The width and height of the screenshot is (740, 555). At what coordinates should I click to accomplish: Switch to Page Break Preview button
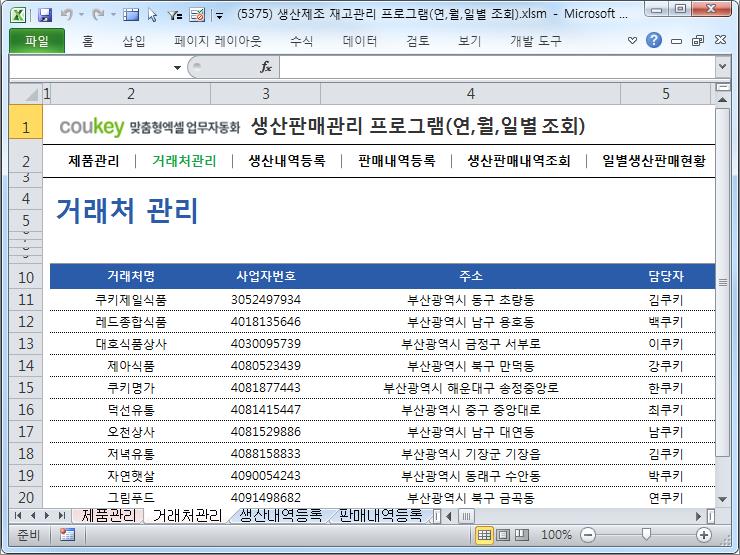point(521,535)
